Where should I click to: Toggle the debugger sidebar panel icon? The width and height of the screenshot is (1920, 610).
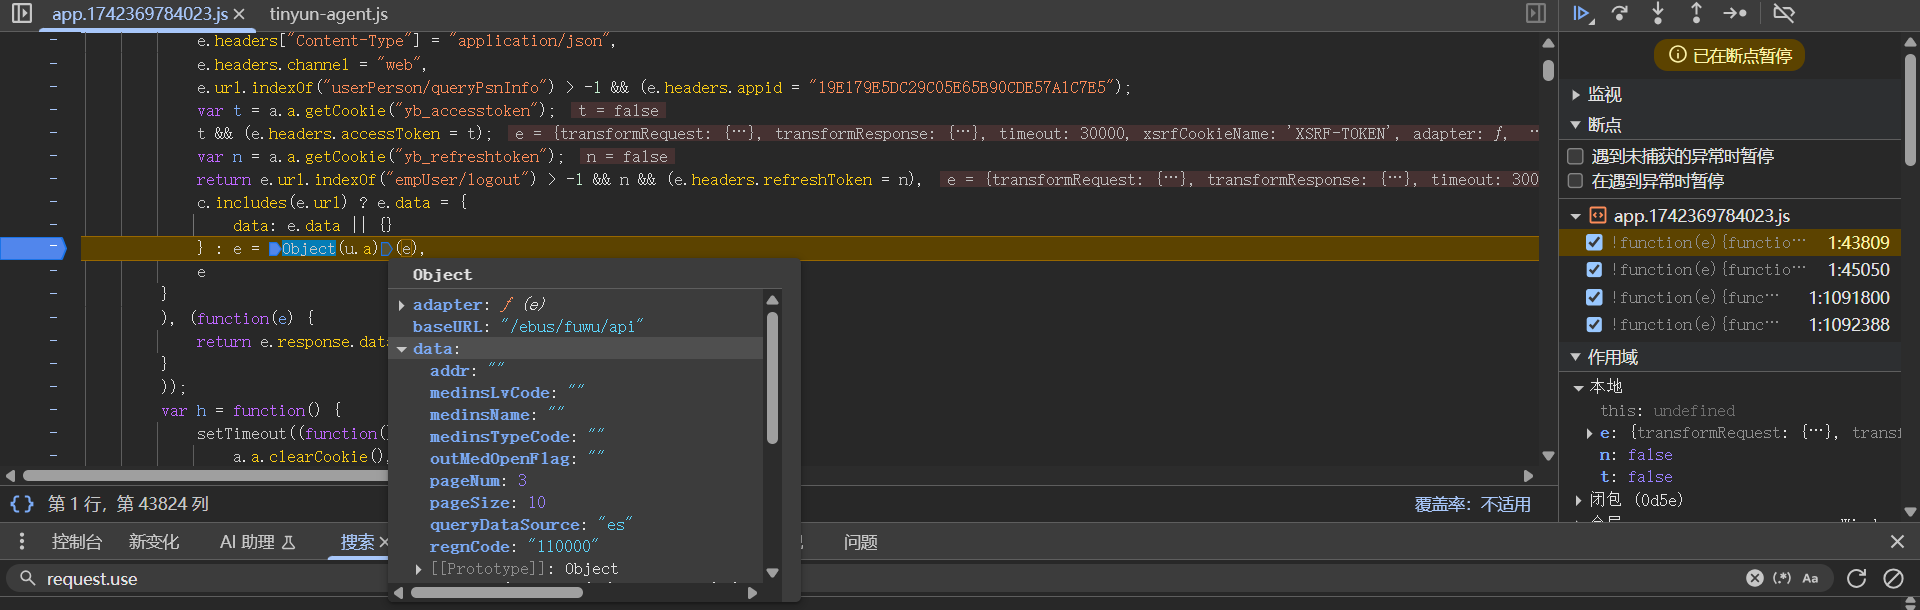coord(1536,14)
